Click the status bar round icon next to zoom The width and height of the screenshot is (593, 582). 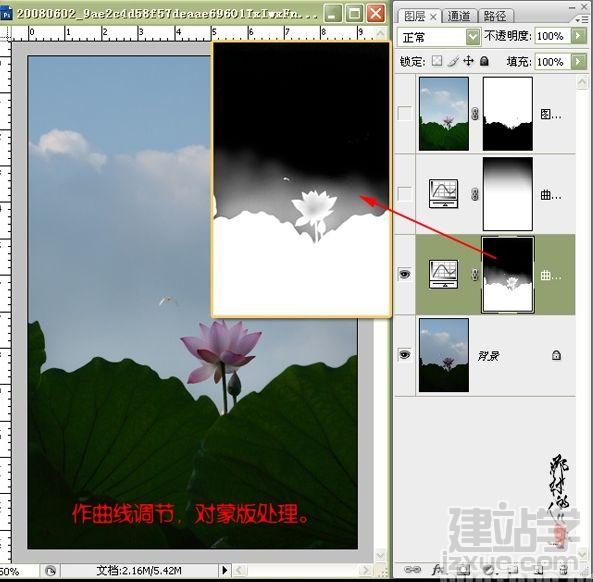click(x=50, y=570)
